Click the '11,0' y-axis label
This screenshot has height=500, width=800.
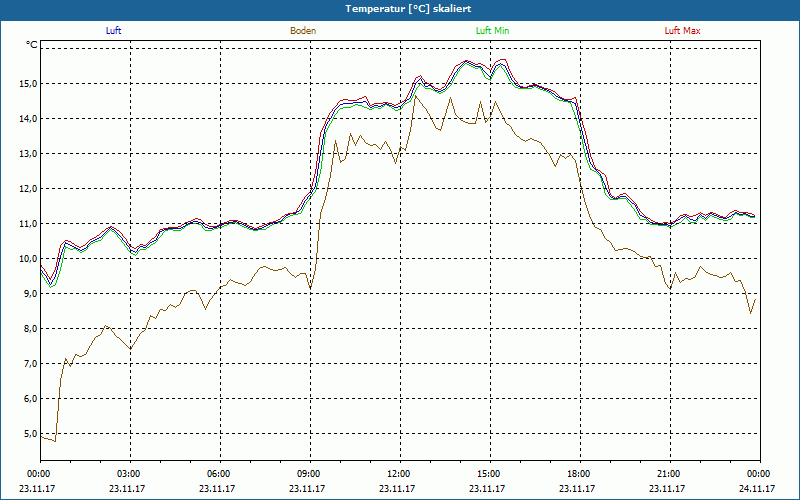tap(29, 223)
